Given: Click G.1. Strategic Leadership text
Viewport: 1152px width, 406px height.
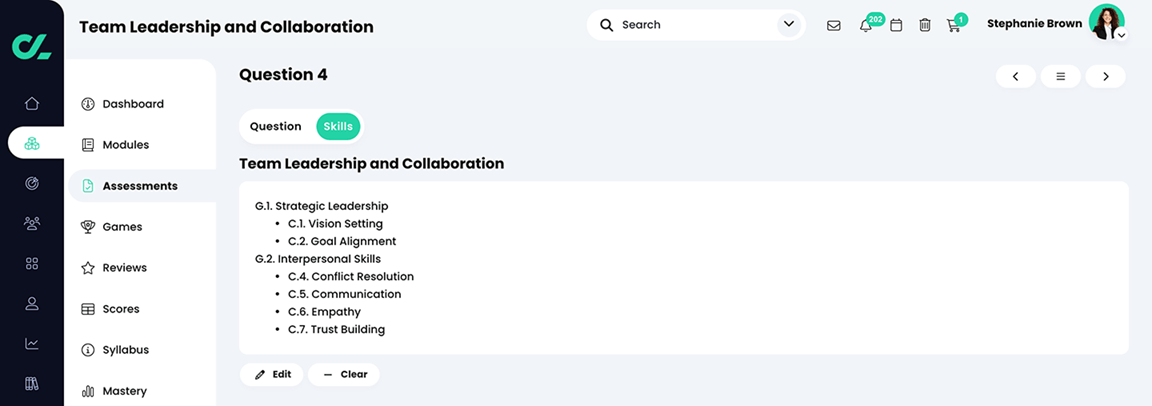Looking at the screenshot, I should tap(322, 206).
